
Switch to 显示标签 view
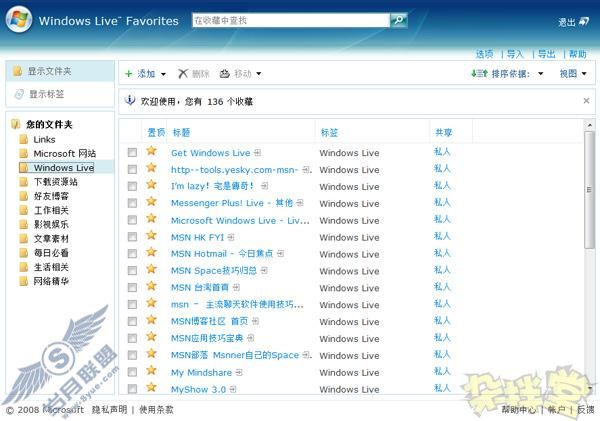pos(60,94)
